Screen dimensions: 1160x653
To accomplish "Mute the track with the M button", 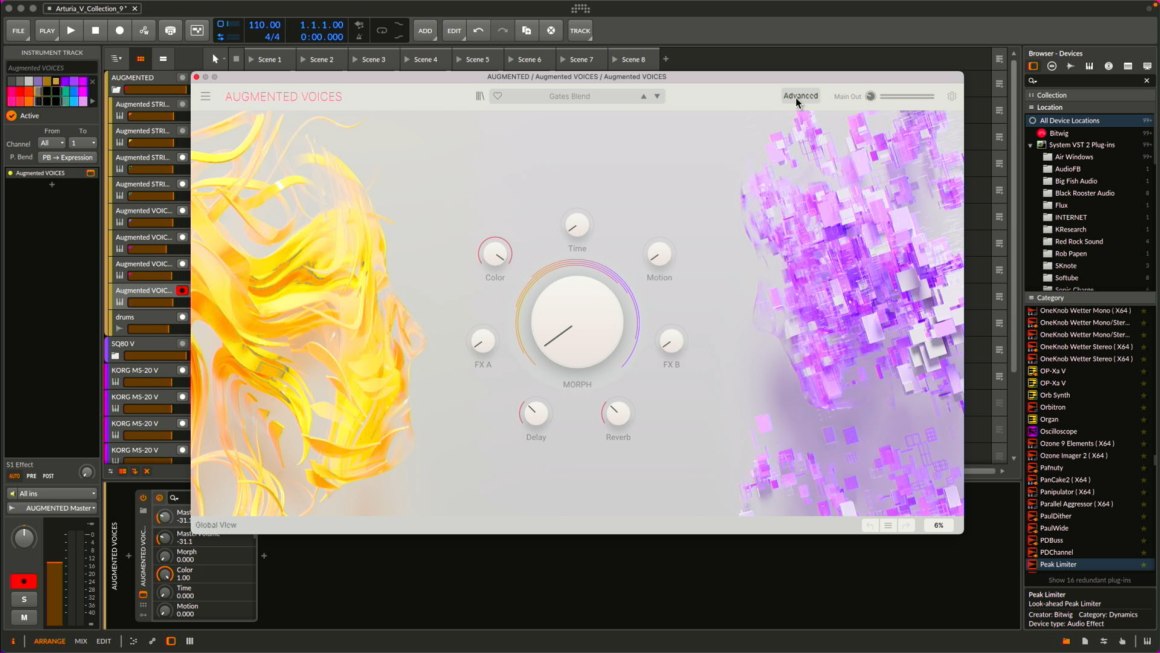I will click(24, 617).
